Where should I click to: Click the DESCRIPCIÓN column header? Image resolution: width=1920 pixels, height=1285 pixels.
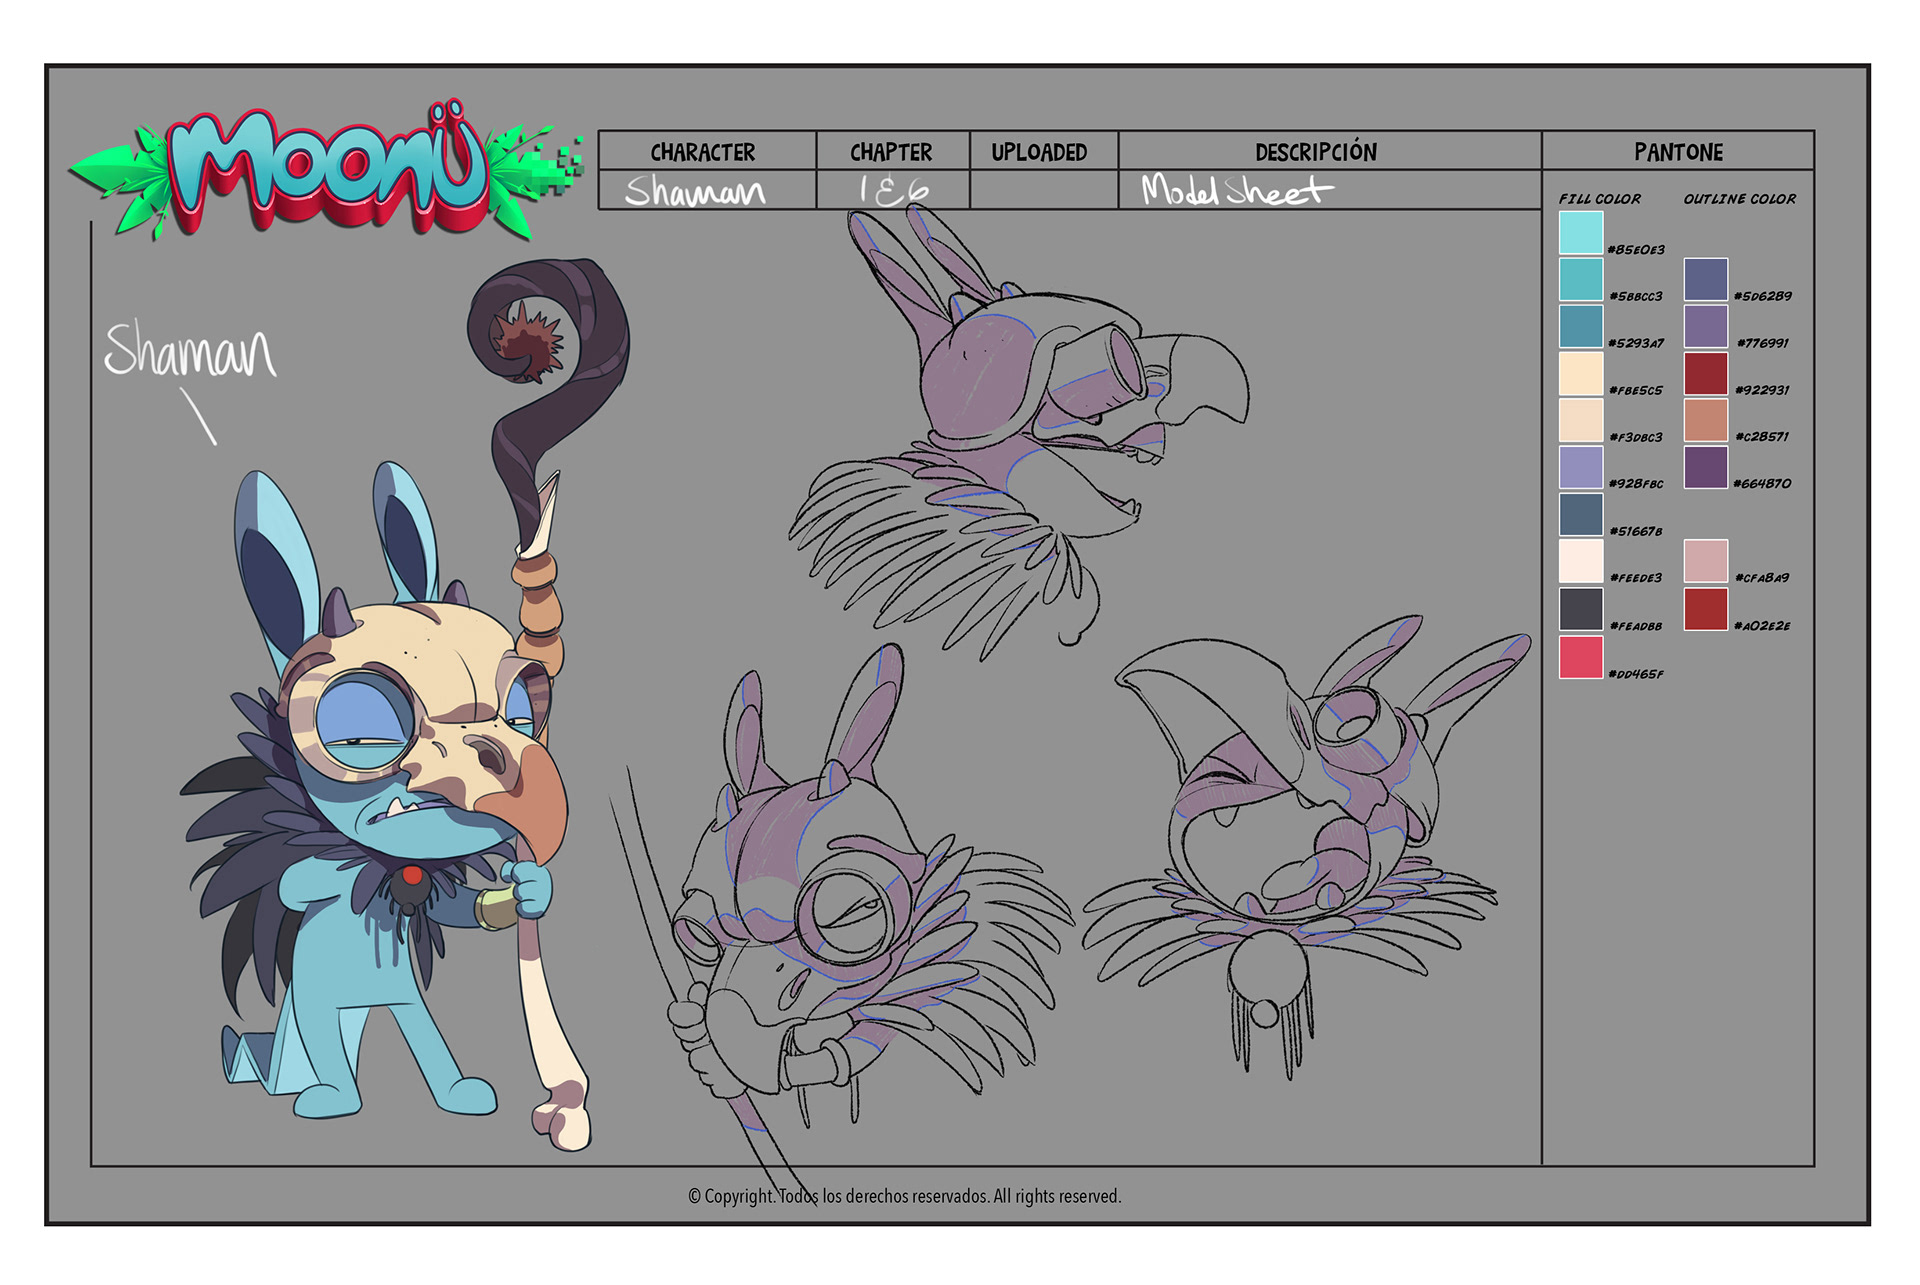pos(1316,152)
